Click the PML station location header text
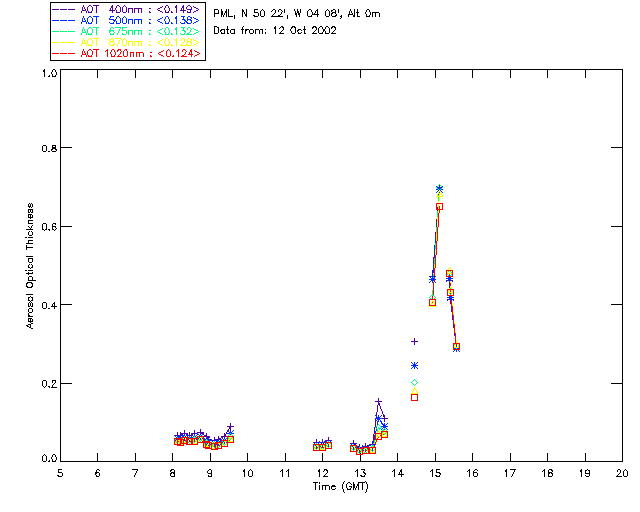The width and height of the screenshot is (640, 512). coord(297,14)
